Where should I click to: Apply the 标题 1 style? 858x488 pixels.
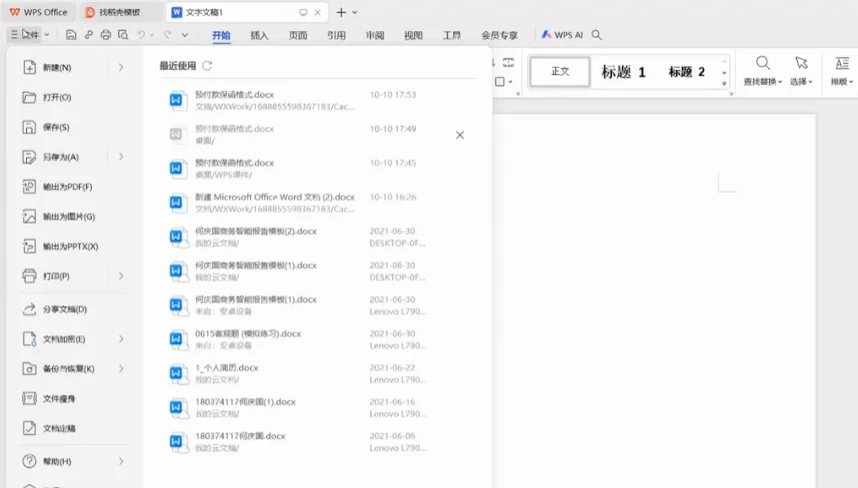pyautogui.click(x=623, y=72)
